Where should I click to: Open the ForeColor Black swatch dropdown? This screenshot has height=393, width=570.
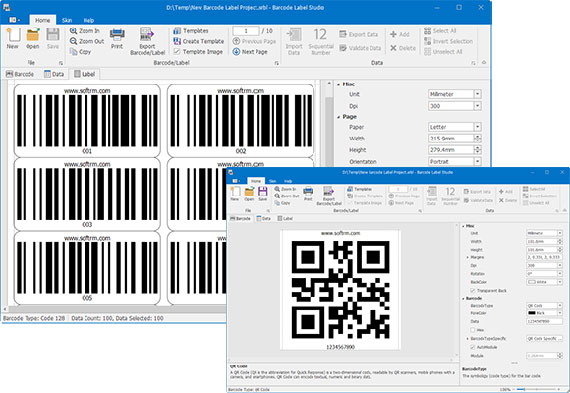[559, 313]
